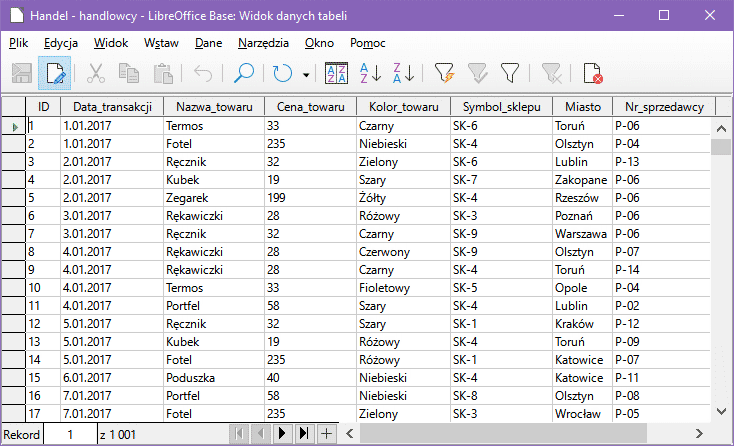Screen dimensions: 734x446
Task: Sort descending with Z-A icon
Action: (404, 73)
